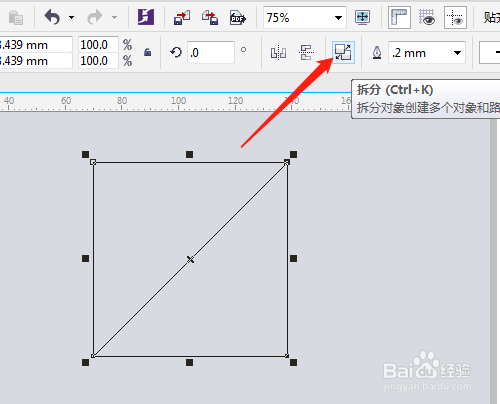Click the Export icon
500x404 pixels.
[210, 17]
